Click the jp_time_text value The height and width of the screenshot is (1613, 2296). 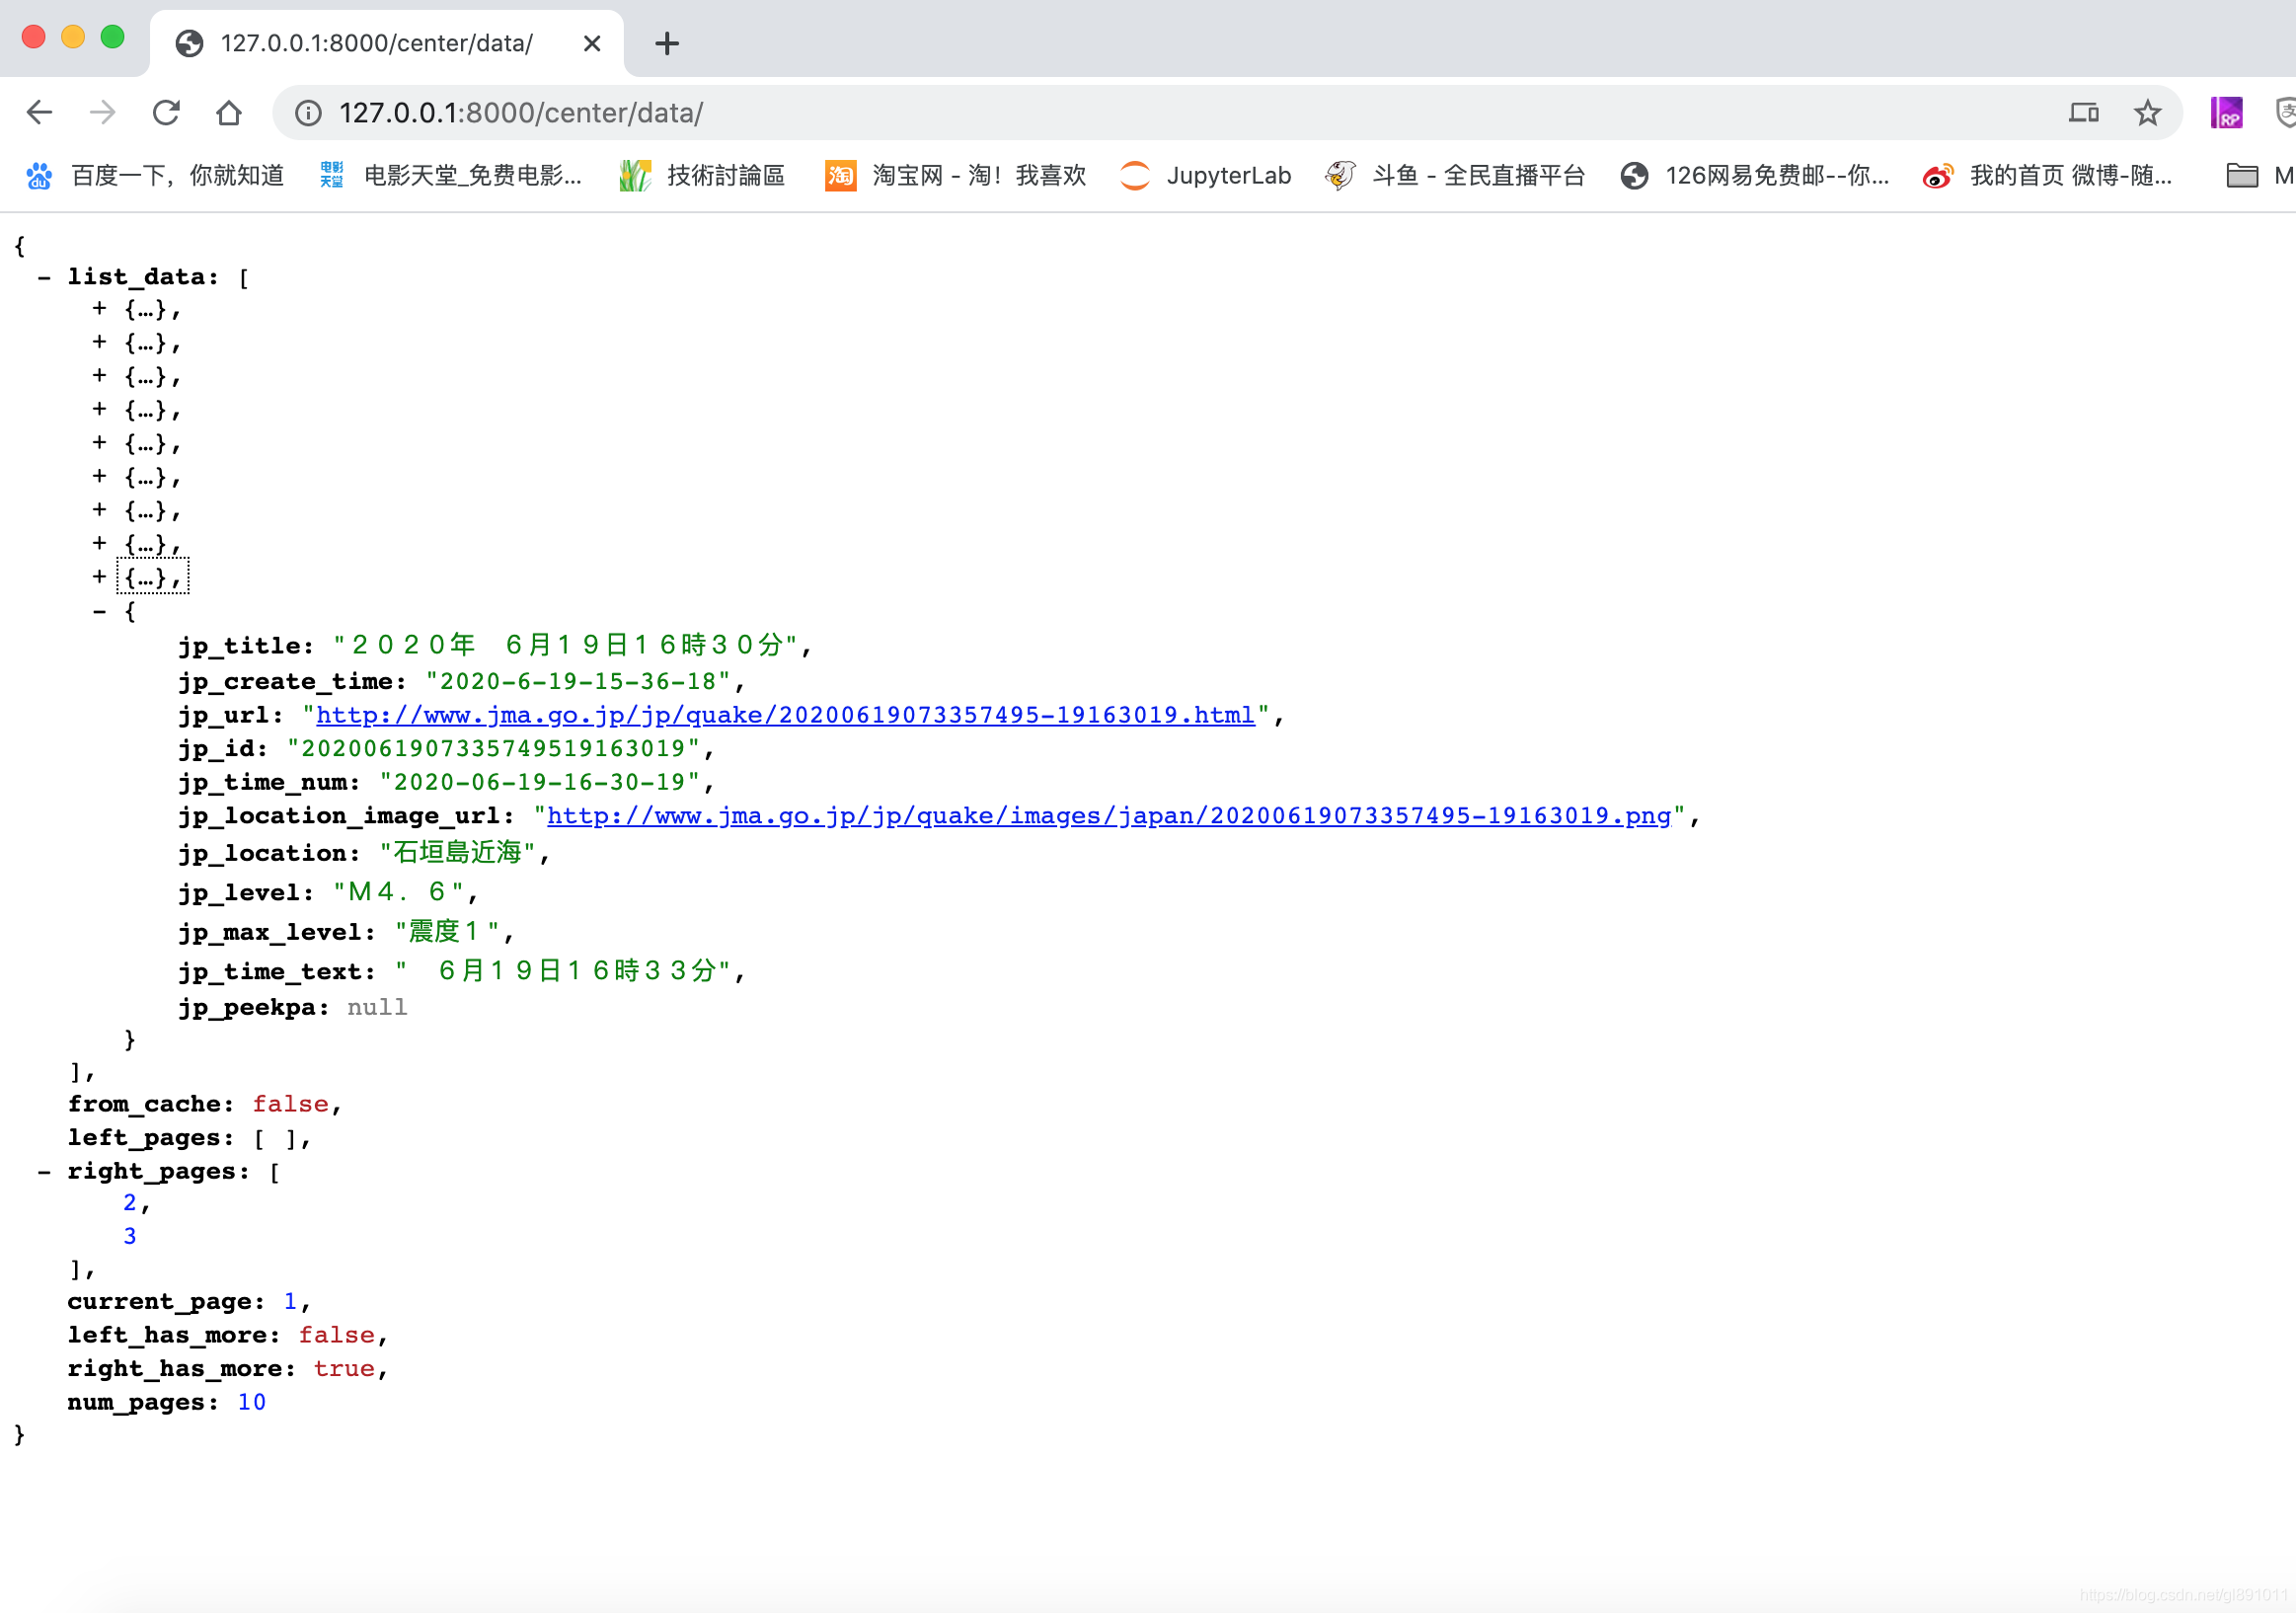click(x=563, y=971)
